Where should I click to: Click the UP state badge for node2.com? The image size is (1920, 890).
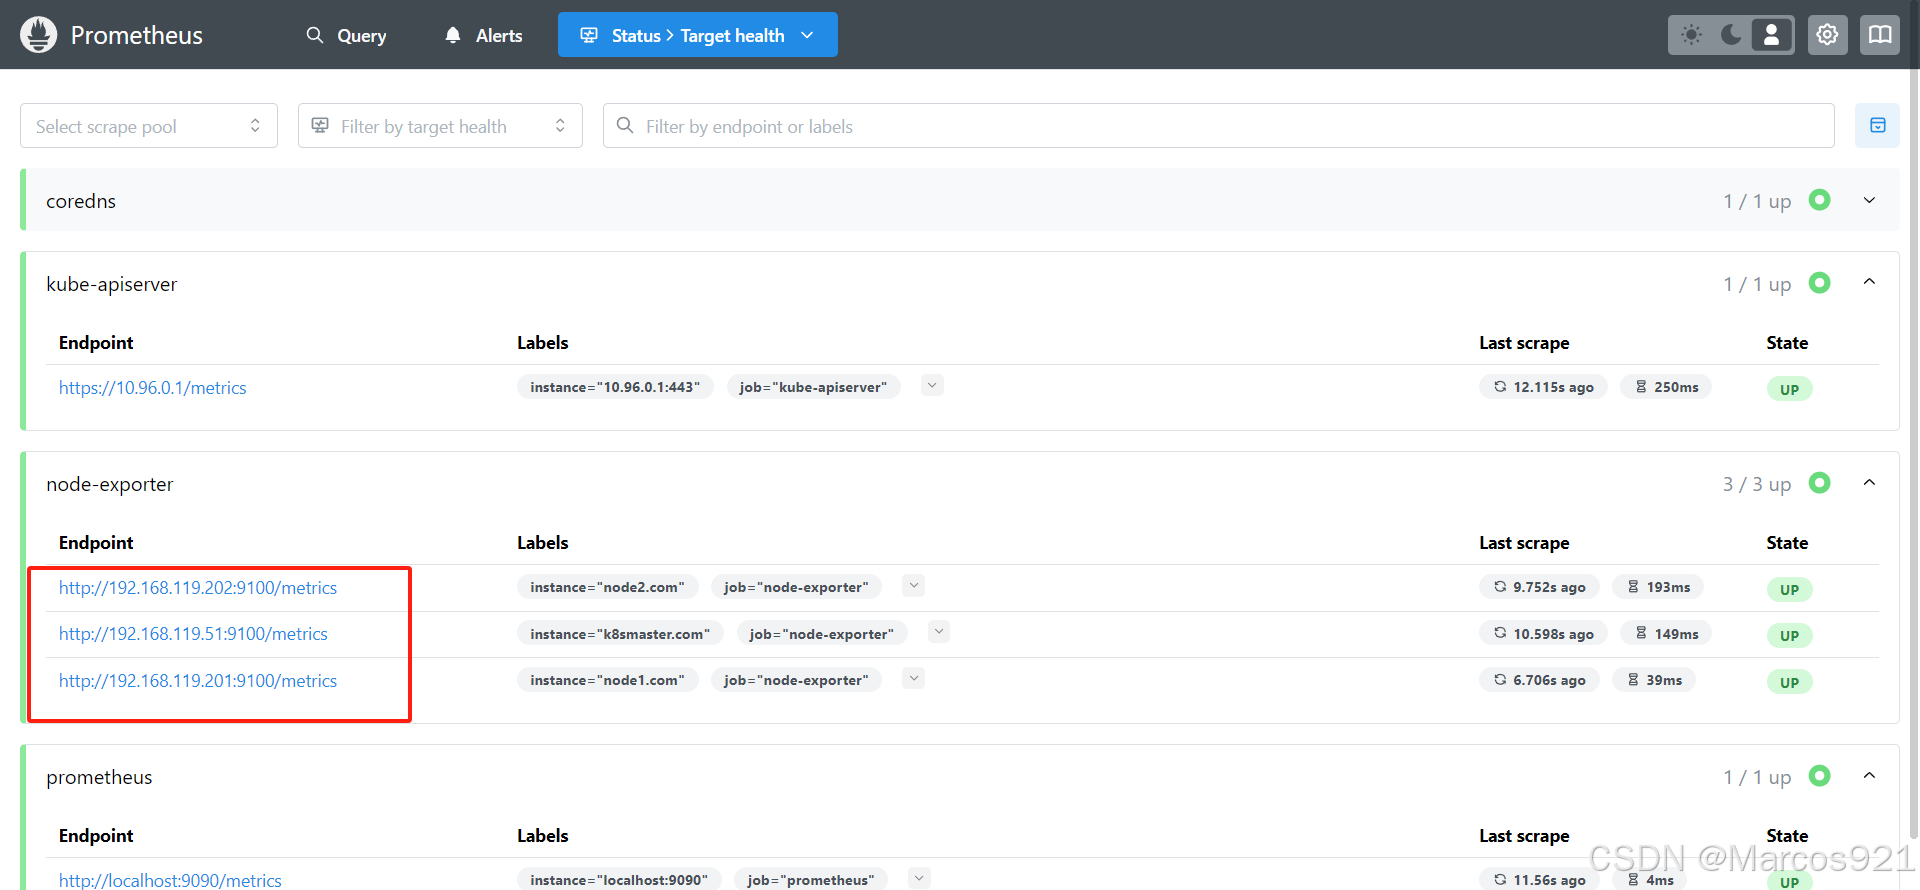click(1789, 589)
